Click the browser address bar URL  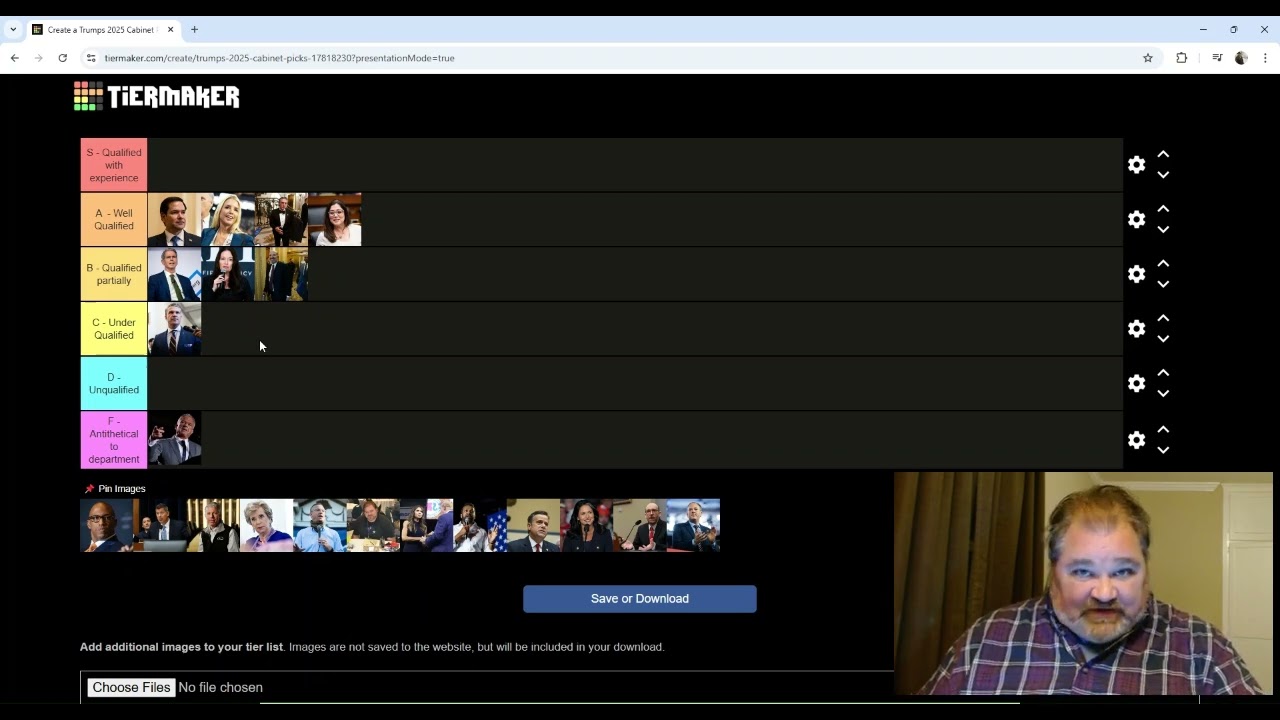click(x=279, y=58)
